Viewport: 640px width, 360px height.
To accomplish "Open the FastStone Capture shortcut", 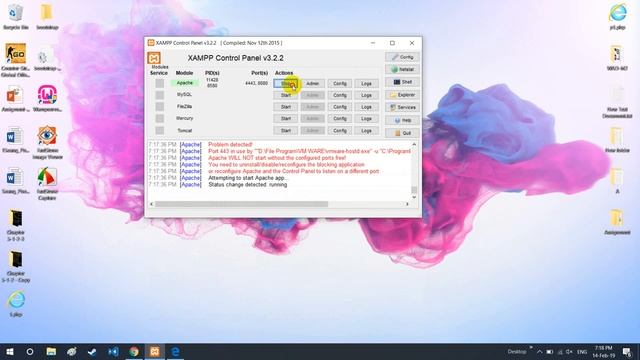I will click(x=47, y=183).
